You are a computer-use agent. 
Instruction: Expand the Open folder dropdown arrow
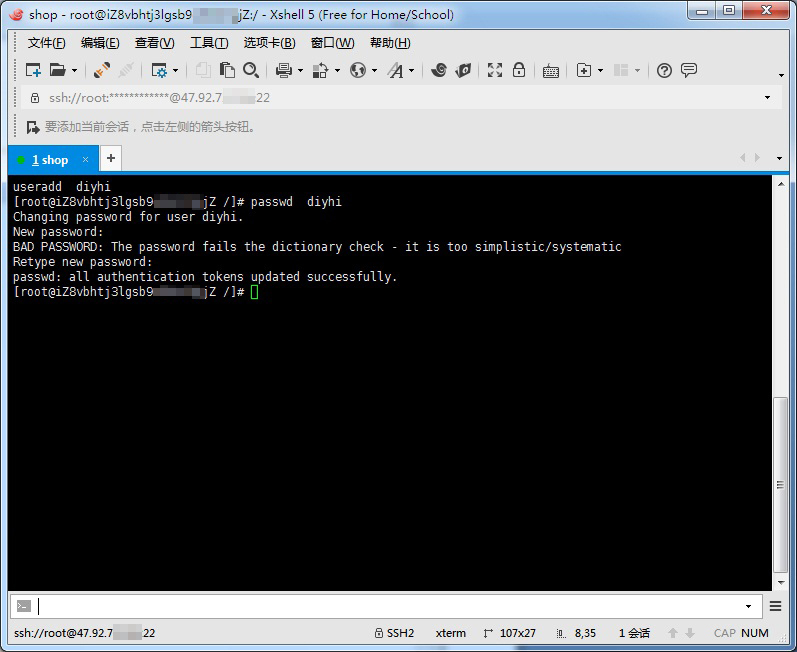point(74,71)
